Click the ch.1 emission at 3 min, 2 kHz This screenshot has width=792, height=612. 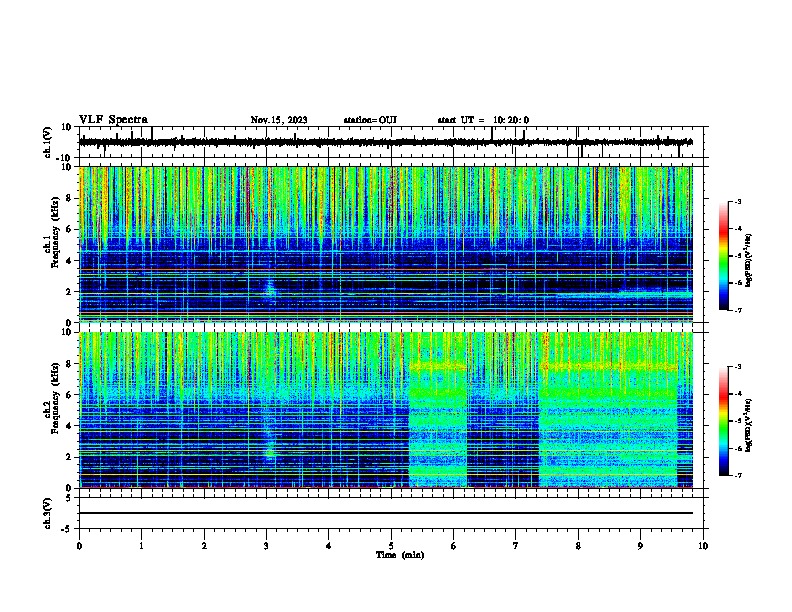click(270, 291)
